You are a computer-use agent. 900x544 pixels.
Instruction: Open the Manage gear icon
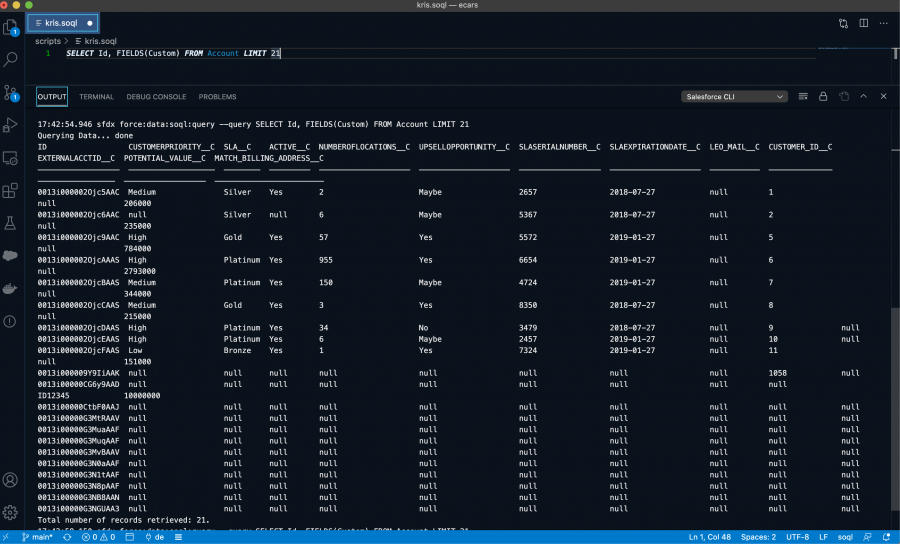[x=10, y=512]
